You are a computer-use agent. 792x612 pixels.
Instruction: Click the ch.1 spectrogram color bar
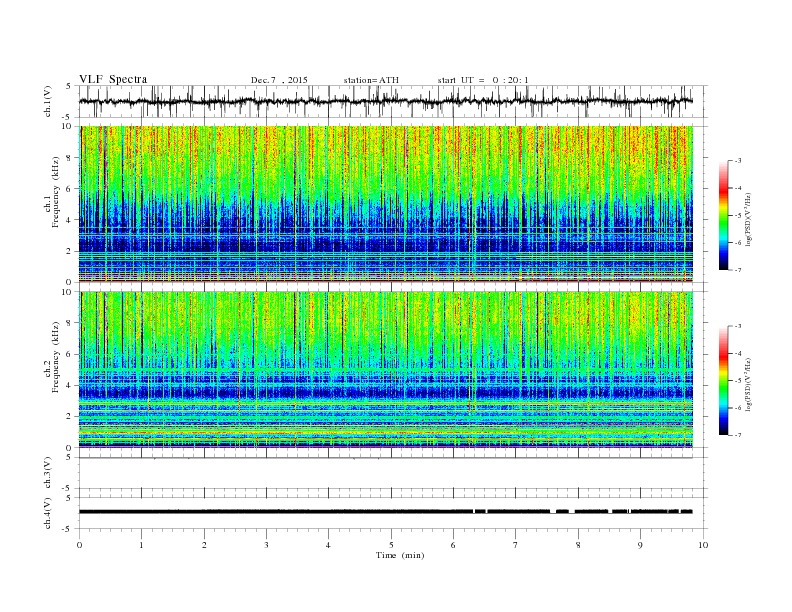coord(723,216)
